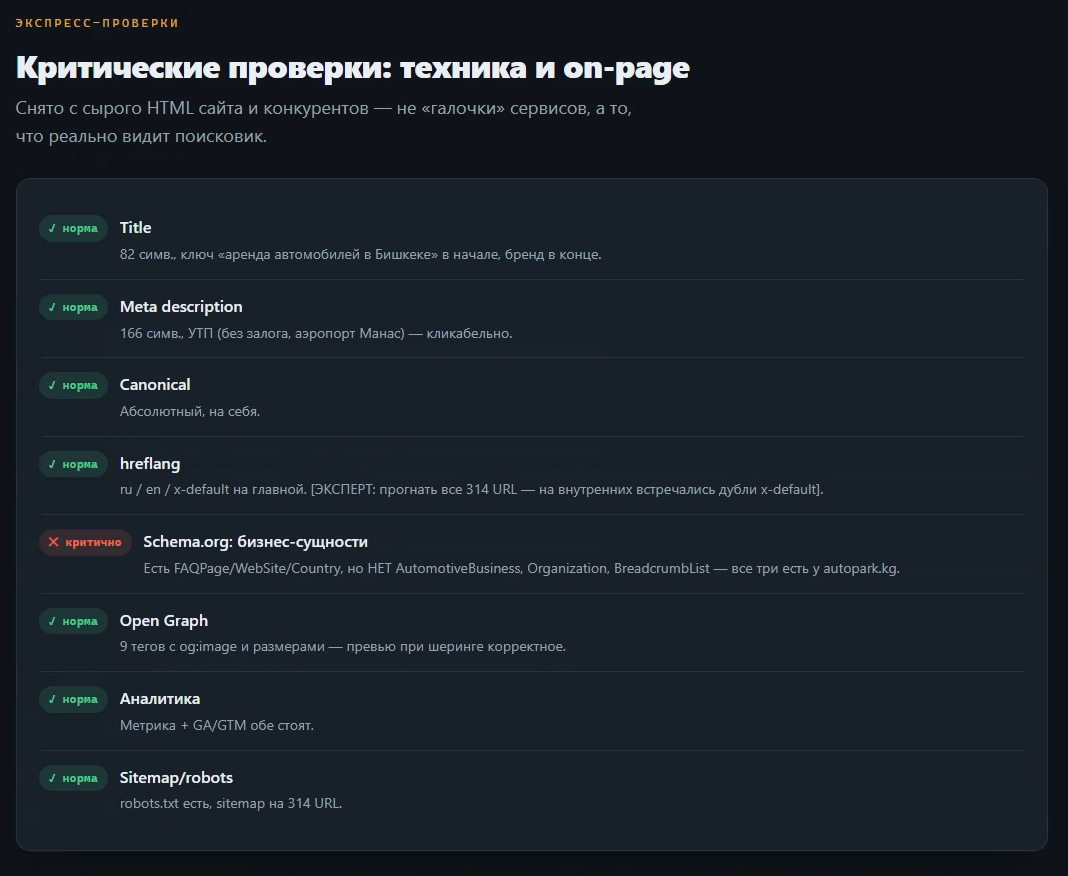Screen dimensions: 1068x876
Task: Click the red 'критично' badge for Schema.org
Action: (85, 543)
